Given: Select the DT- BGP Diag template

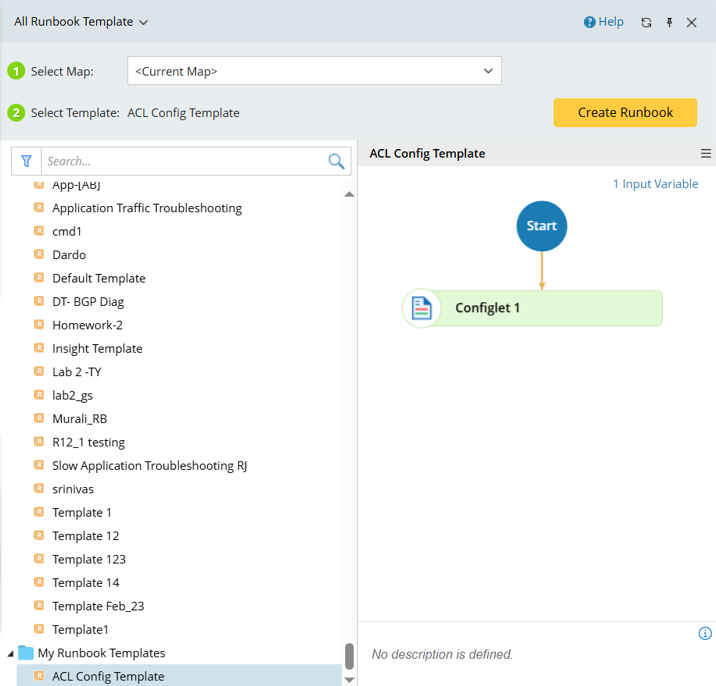Looking at the screenshot, I should [88, 301].
